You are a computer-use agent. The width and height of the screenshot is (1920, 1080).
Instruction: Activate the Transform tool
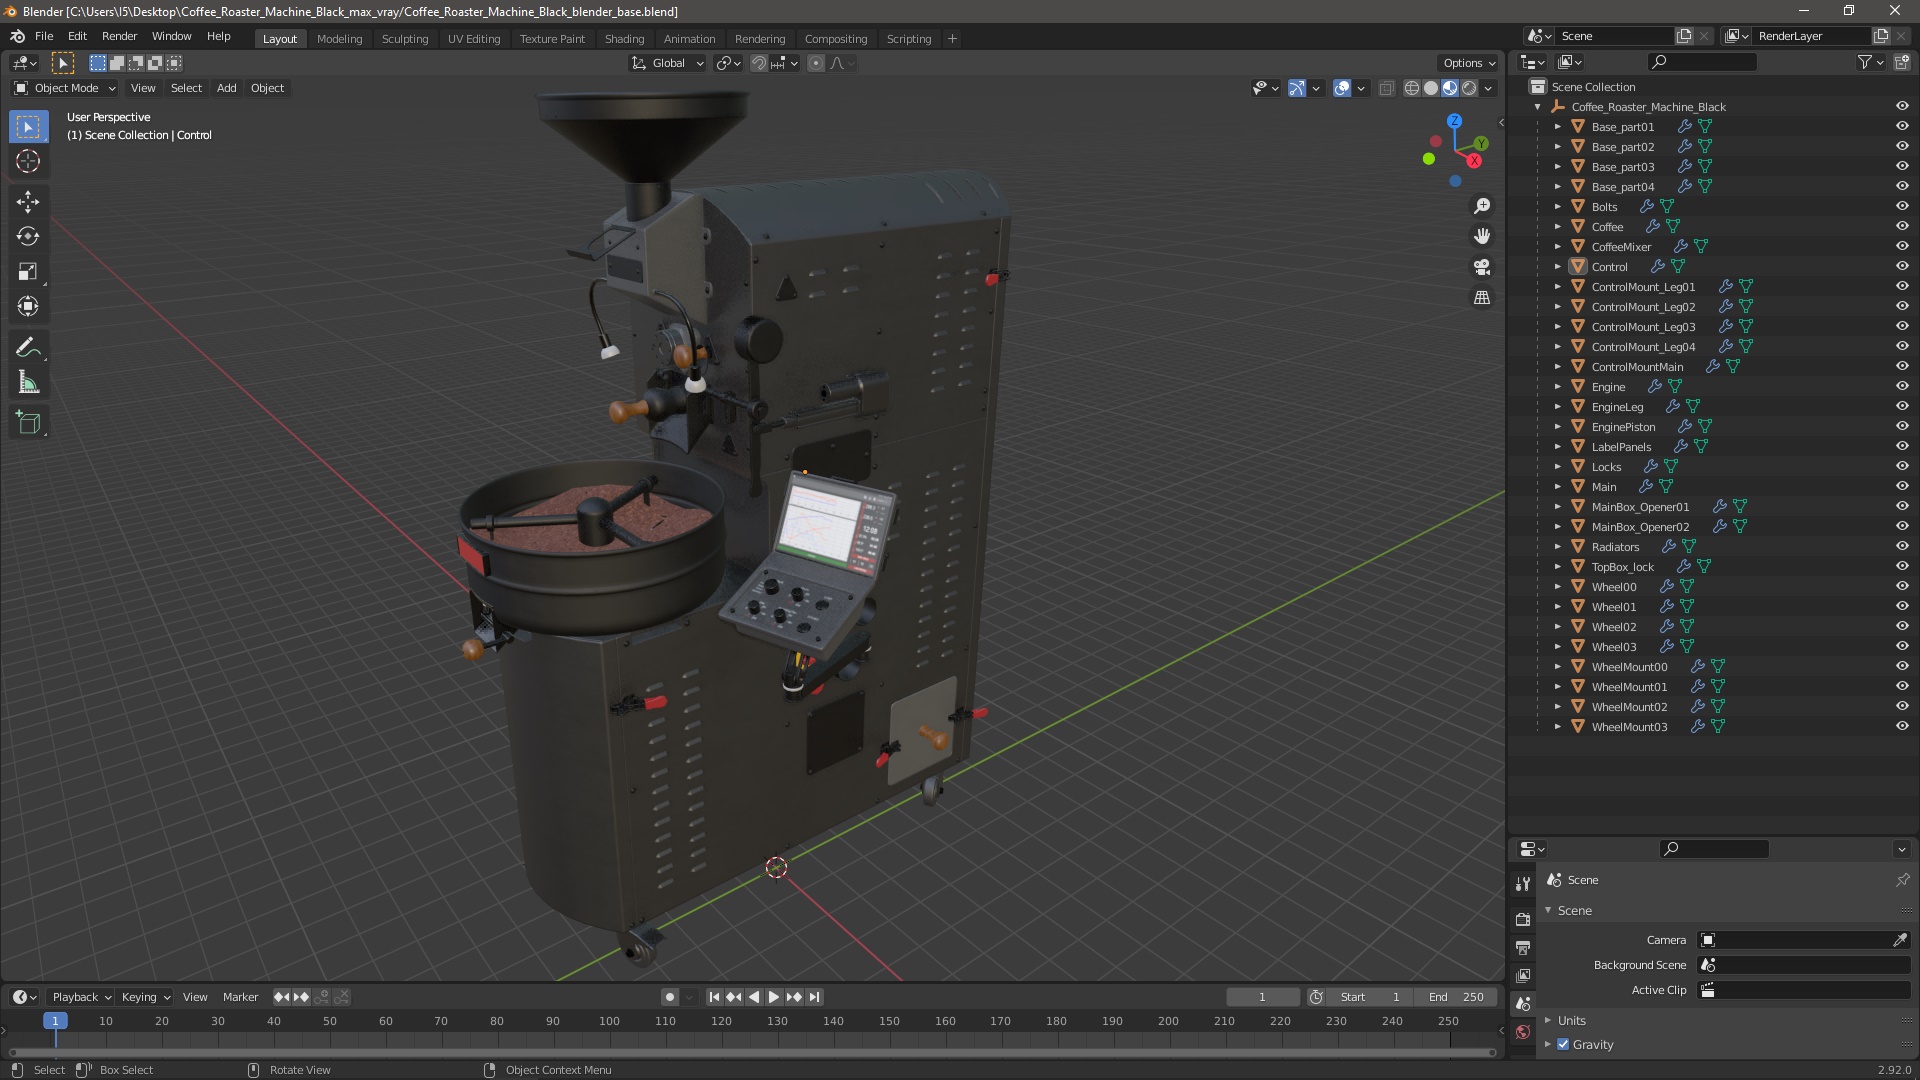click(28, 306)
